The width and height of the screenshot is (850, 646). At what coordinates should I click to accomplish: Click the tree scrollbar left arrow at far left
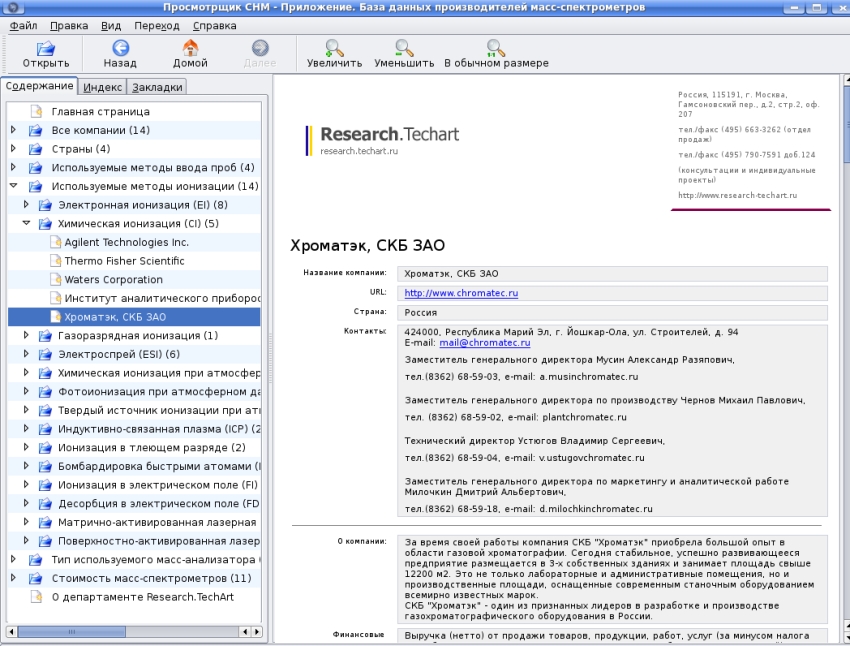[x=12, y=632]
